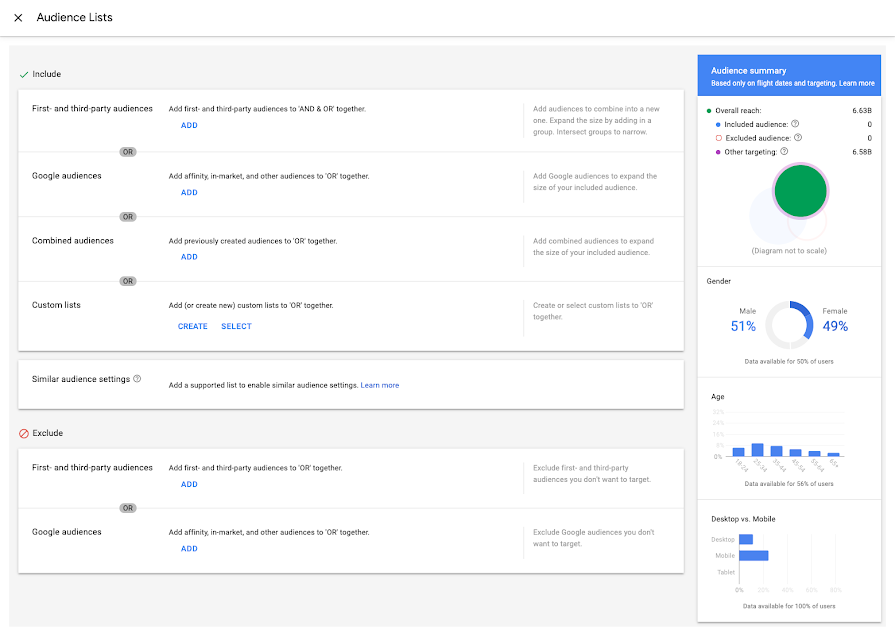Click the green Include checkmark icon
The height and width of the screenshot is (629, 895).
23,74
